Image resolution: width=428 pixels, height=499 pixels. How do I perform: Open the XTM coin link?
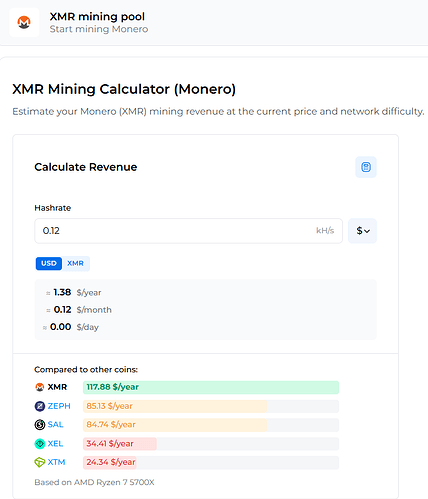tap(56, 462)
